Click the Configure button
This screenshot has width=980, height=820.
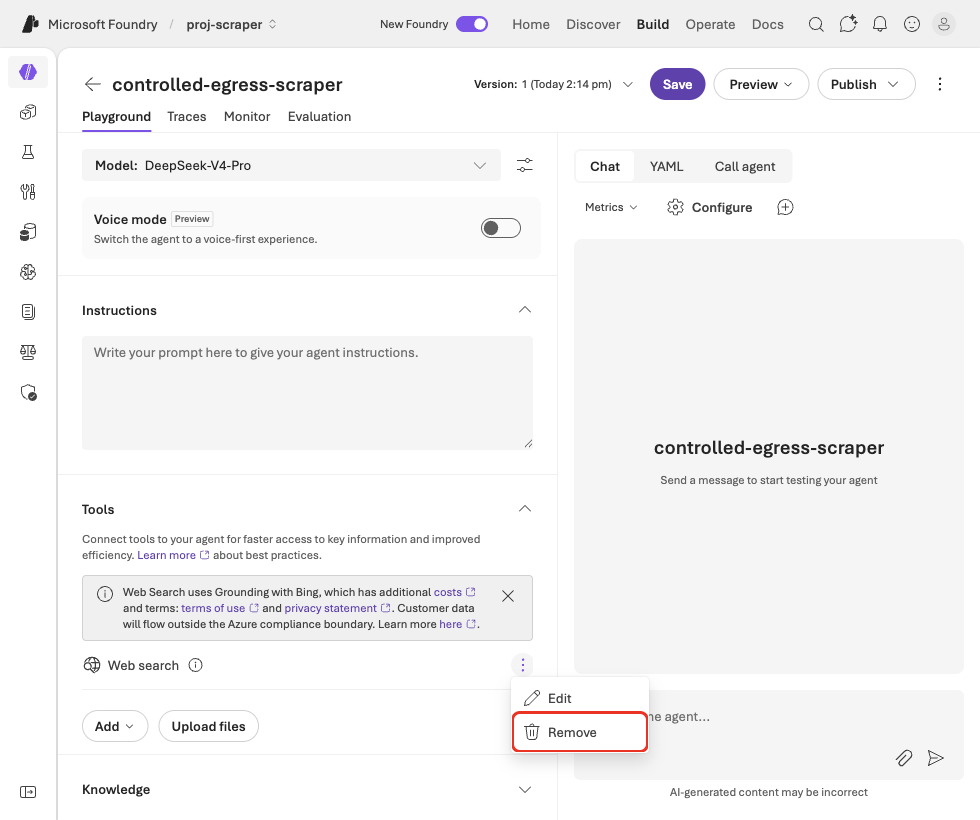(x=709, y=208)
